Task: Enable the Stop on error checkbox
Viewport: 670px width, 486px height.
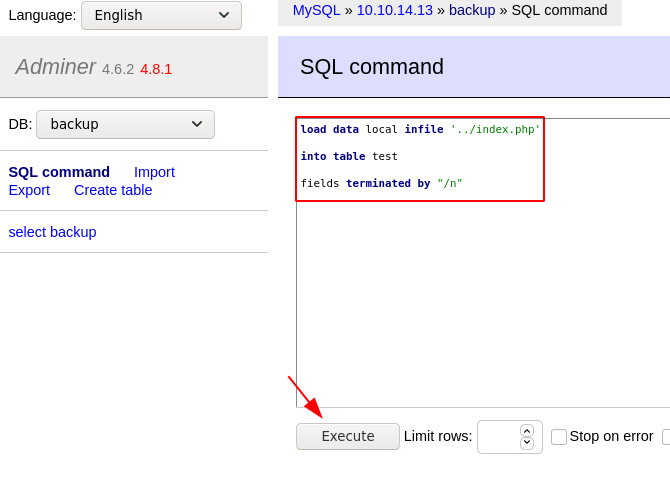Action: 559,437
